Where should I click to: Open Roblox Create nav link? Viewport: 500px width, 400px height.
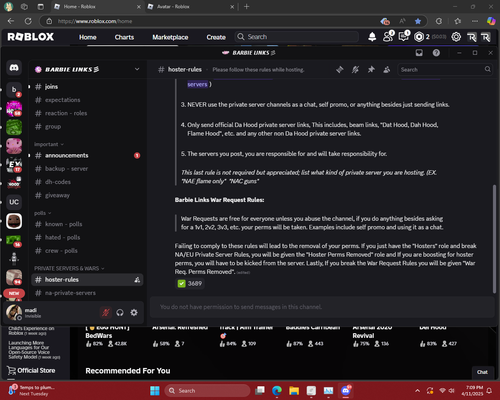(x=216, y=37)
